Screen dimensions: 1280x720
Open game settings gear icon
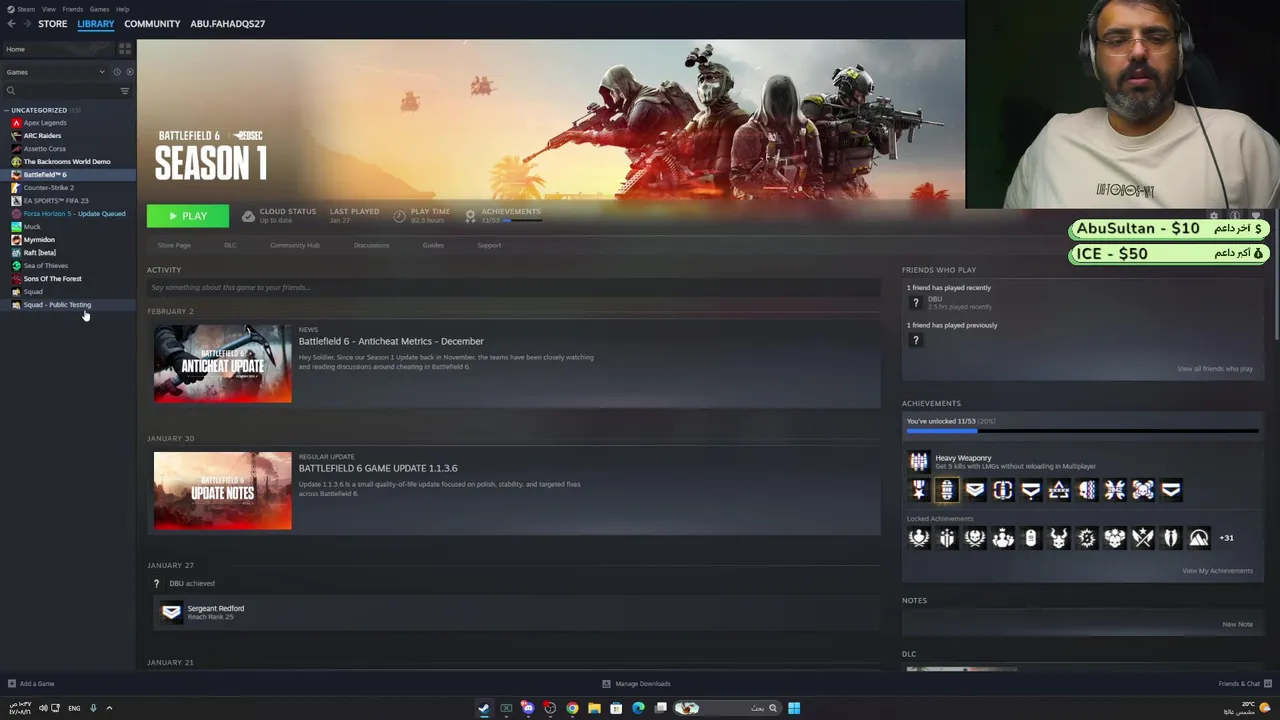click(x=1214, y=216)
